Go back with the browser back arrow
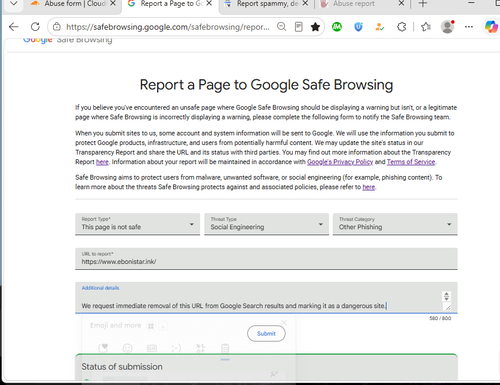The height and width of the screenshot is (385, 500). tap(14, 27)
